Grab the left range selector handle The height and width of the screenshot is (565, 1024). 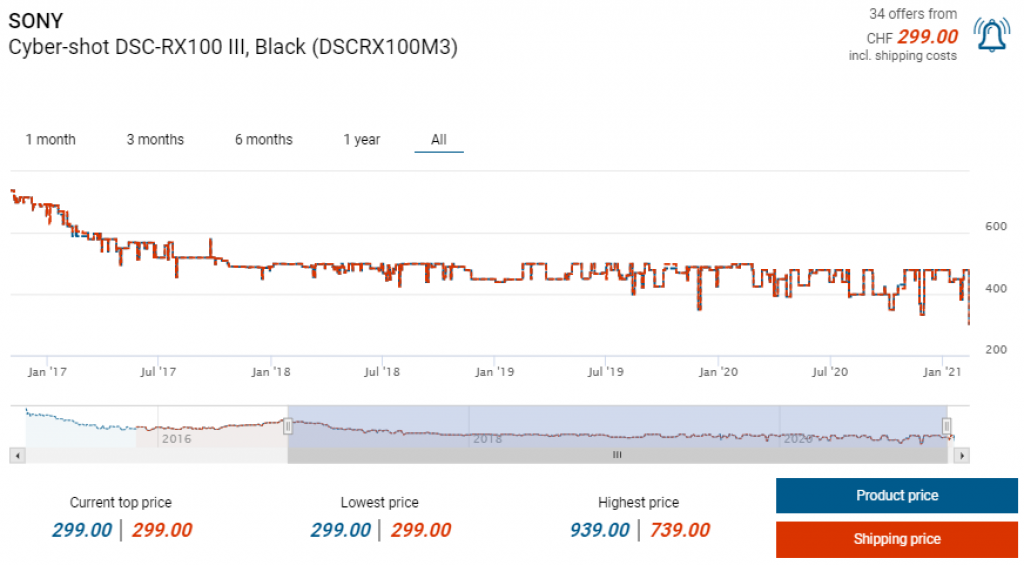(287, 427)
